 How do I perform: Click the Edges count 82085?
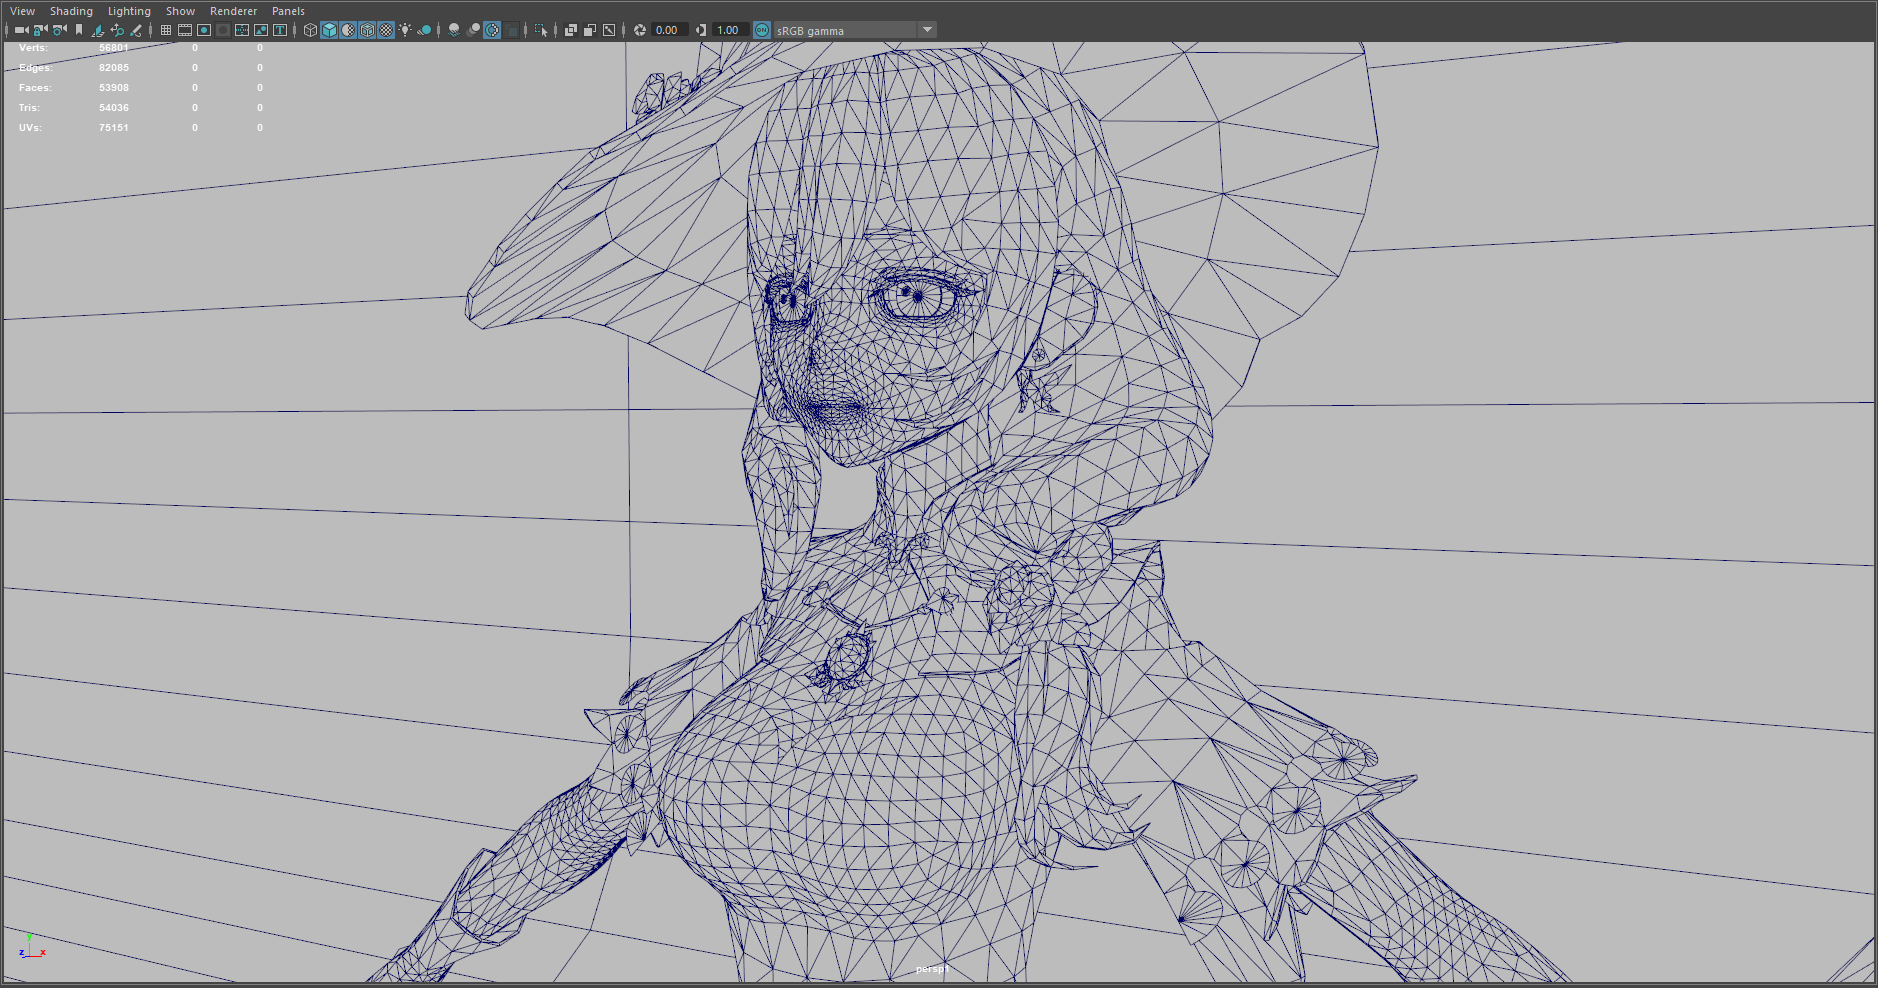point(114,68)
